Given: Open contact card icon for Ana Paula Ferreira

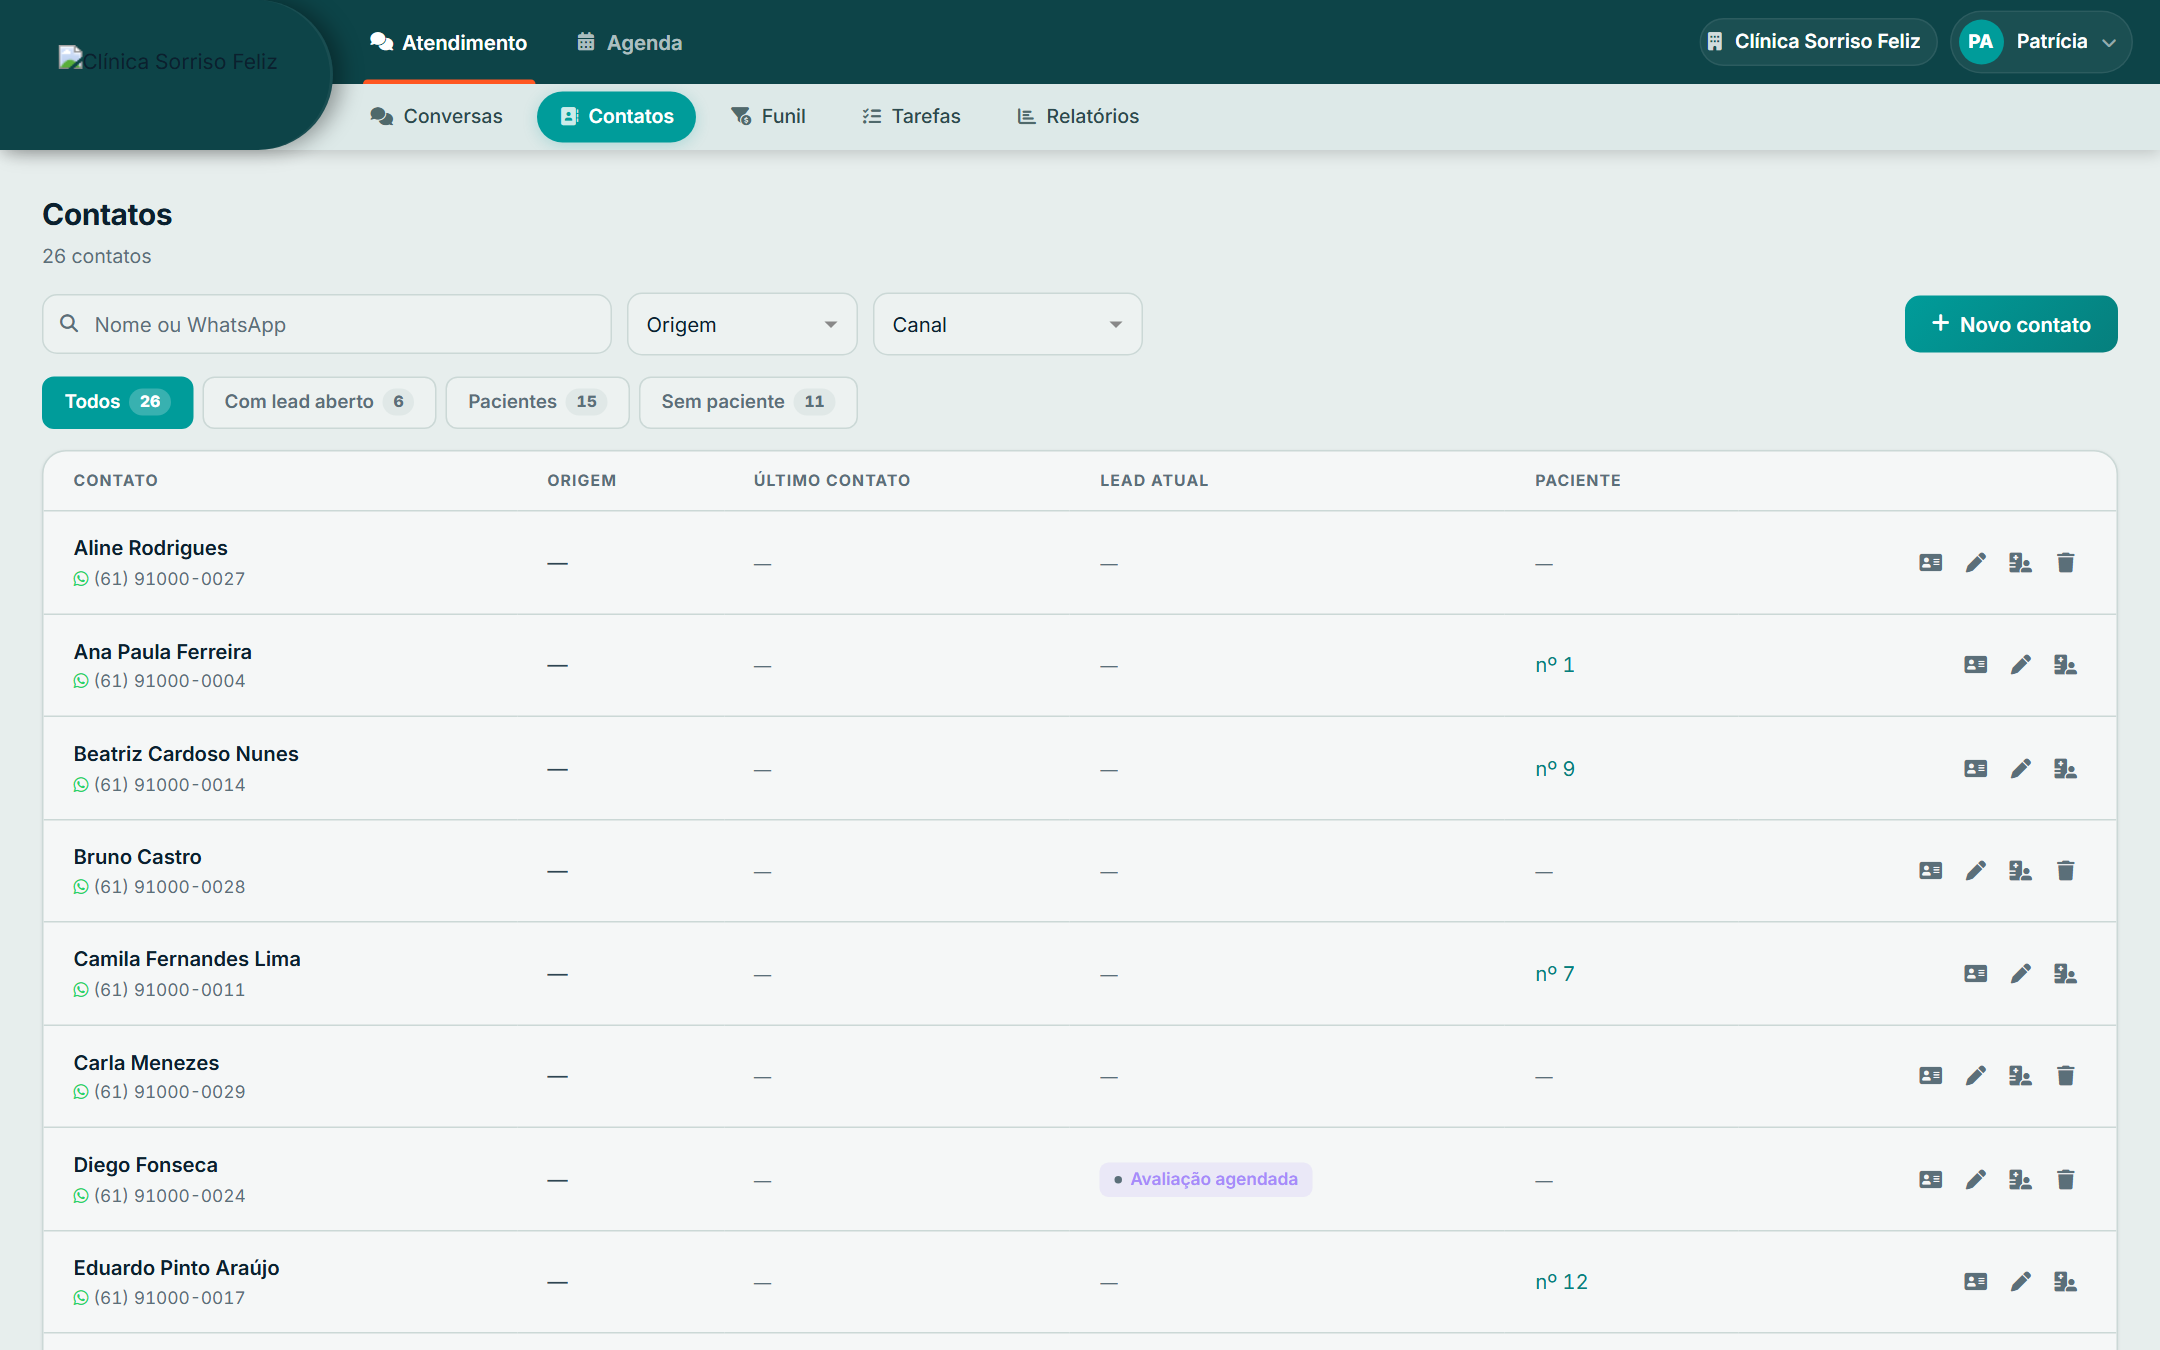Looking at the screenshot, I should click(1975, 665).
